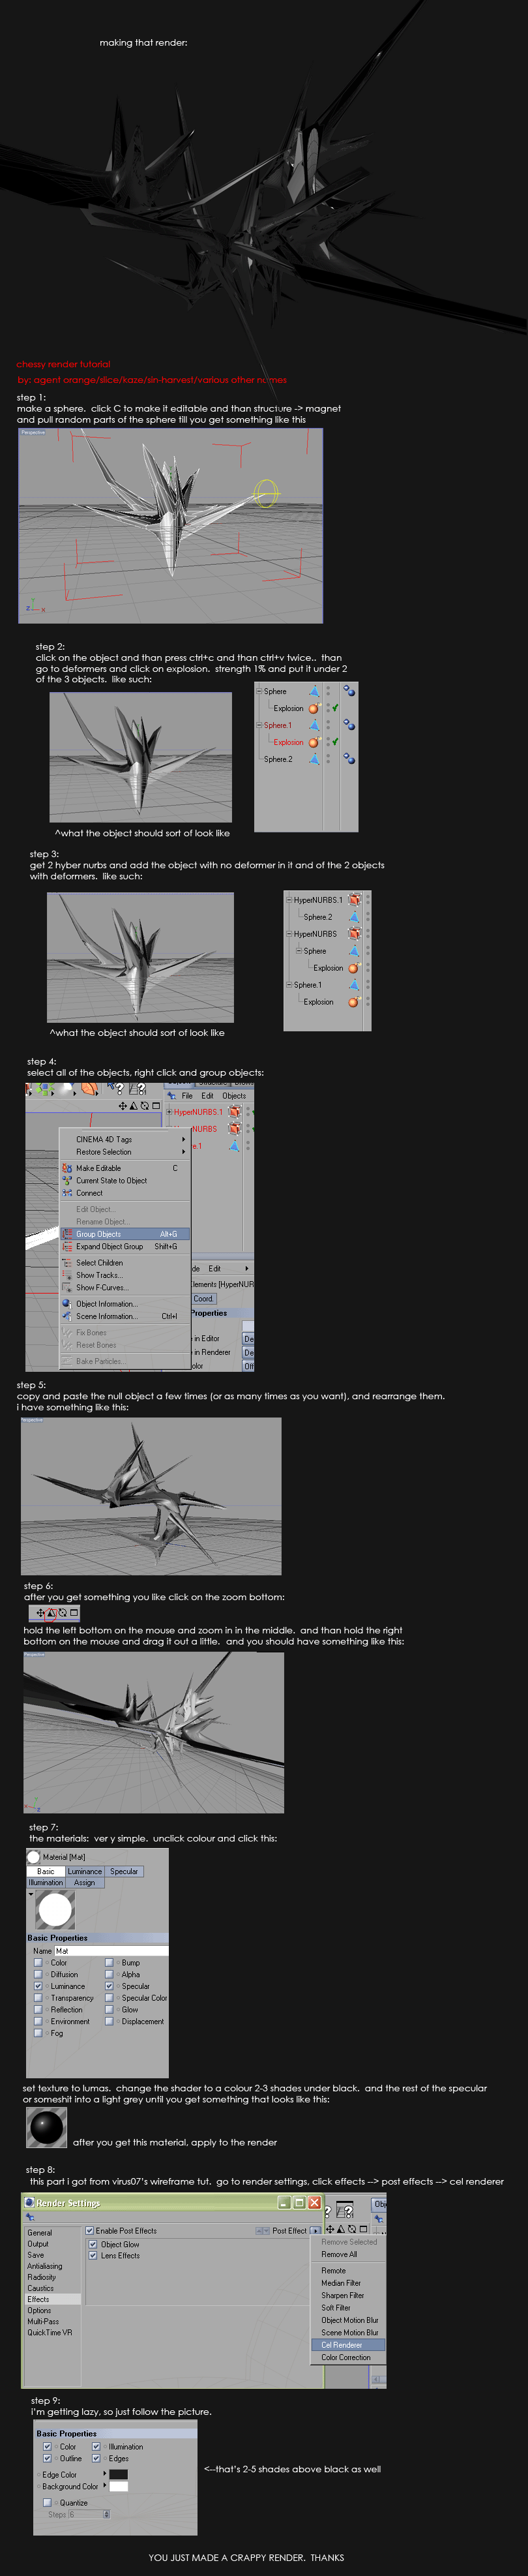Click the HyperNURBS.1 cube icon in step 3 list
Image resolution: width=528 pixels, height=2576 pixels.
pyautogui.click(x=354, y=900)
